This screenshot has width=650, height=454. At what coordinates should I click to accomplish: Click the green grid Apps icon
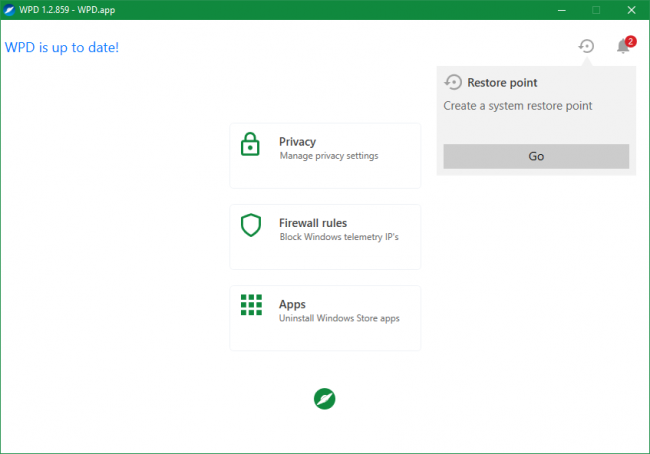(x=251, y=305)
